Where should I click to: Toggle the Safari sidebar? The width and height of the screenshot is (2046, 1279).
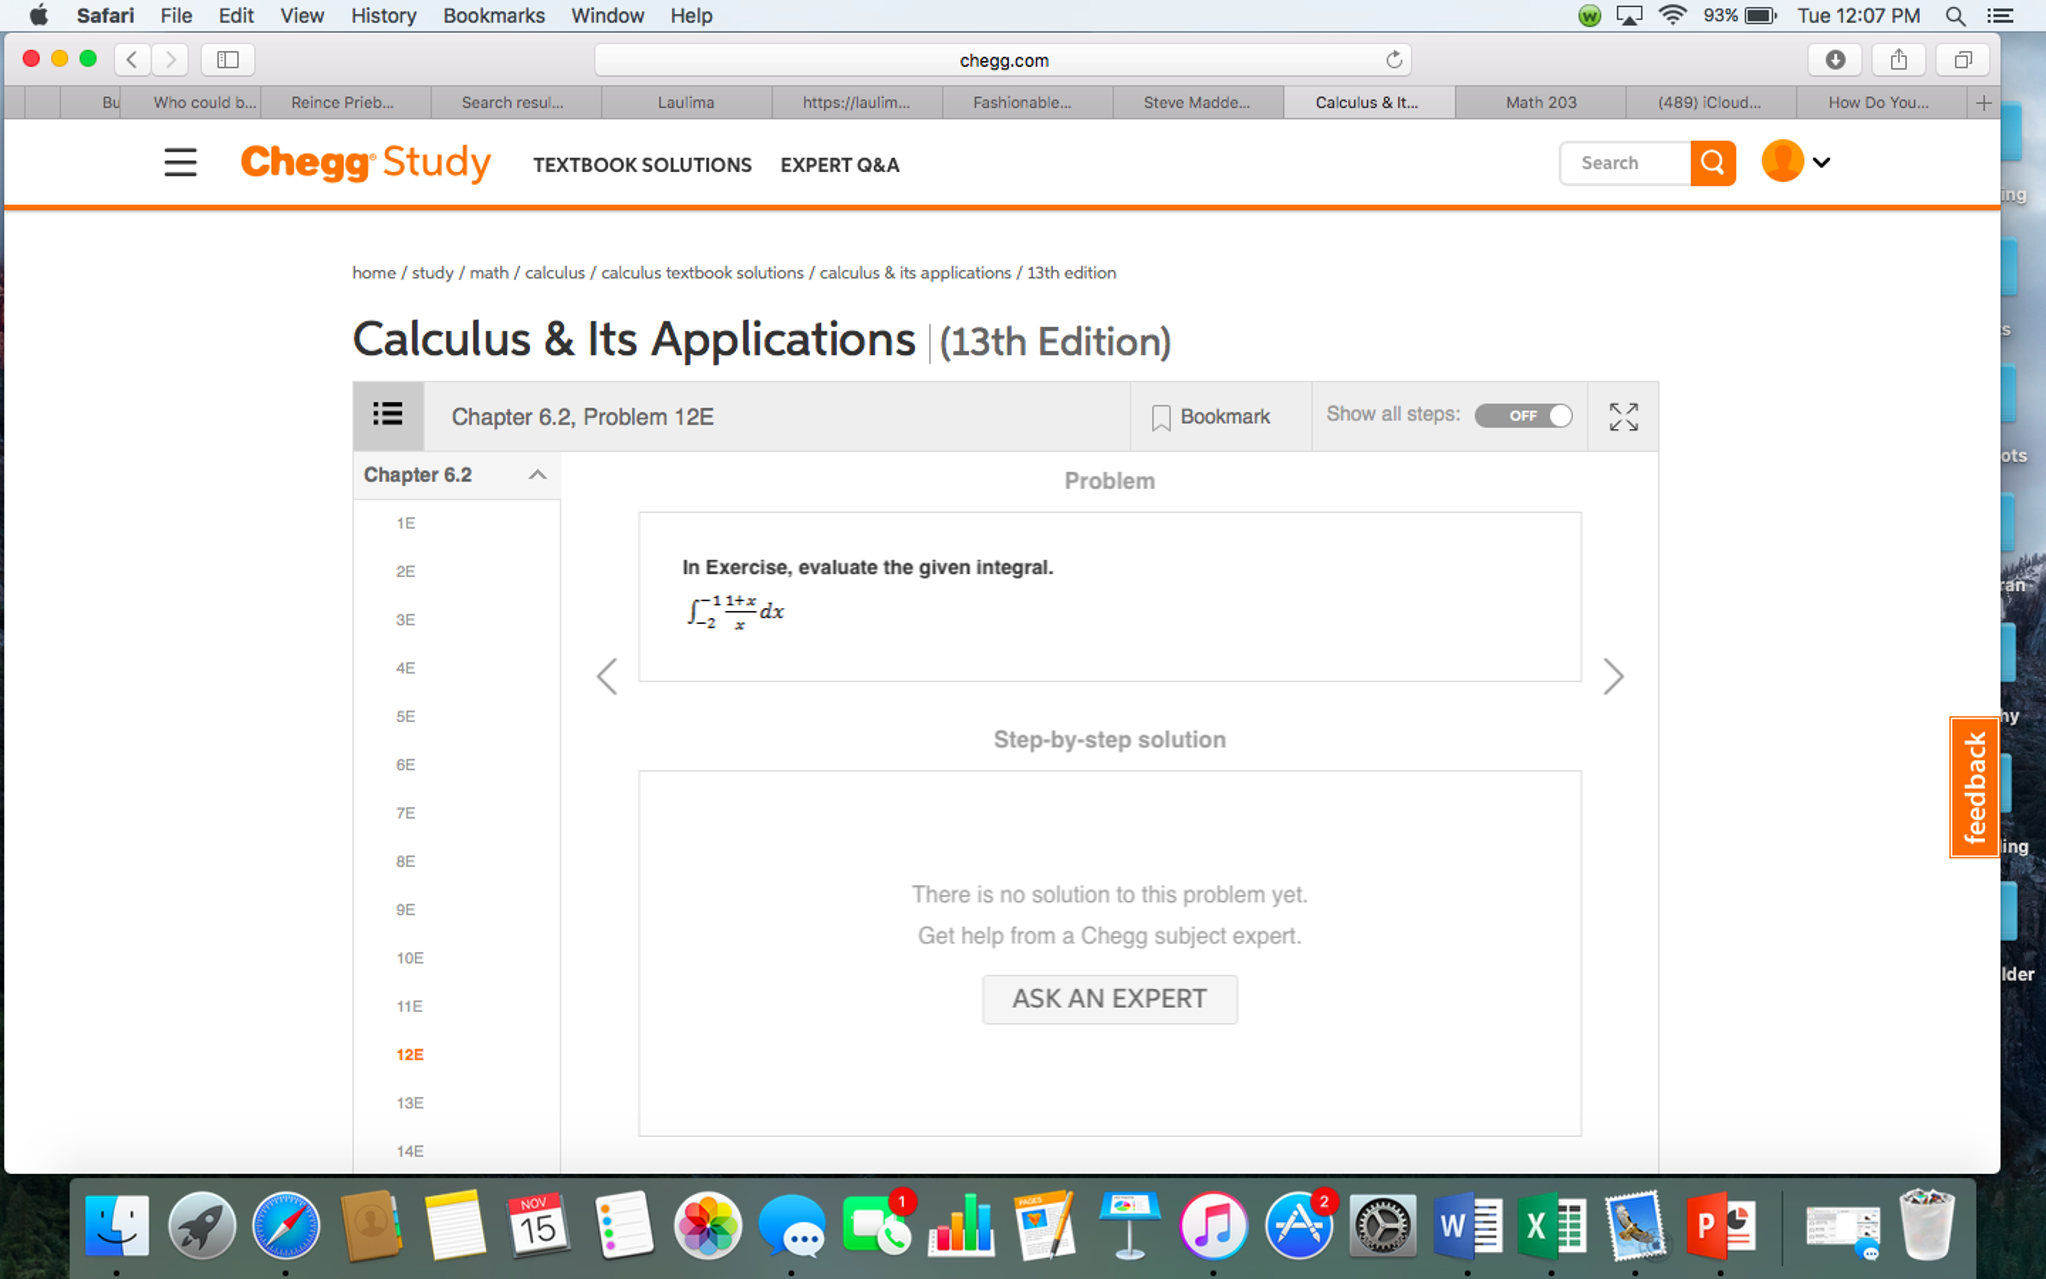click(x=227, y=59)
